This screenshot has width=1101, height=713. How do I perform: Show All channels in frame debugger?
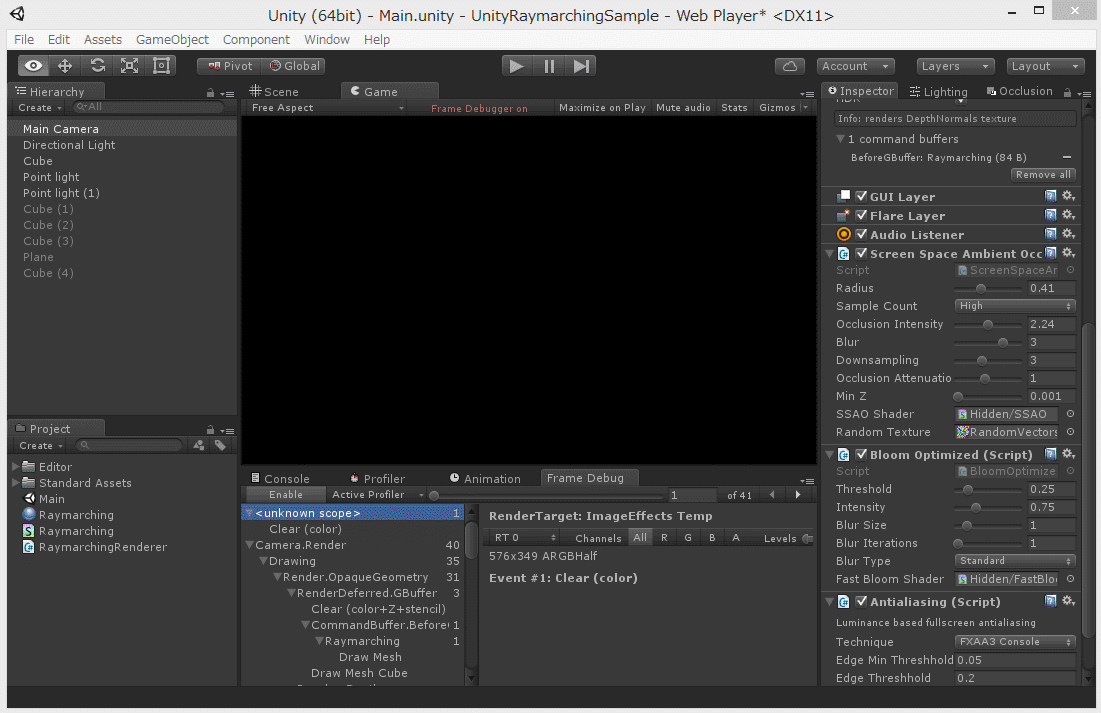pos(640,537)
